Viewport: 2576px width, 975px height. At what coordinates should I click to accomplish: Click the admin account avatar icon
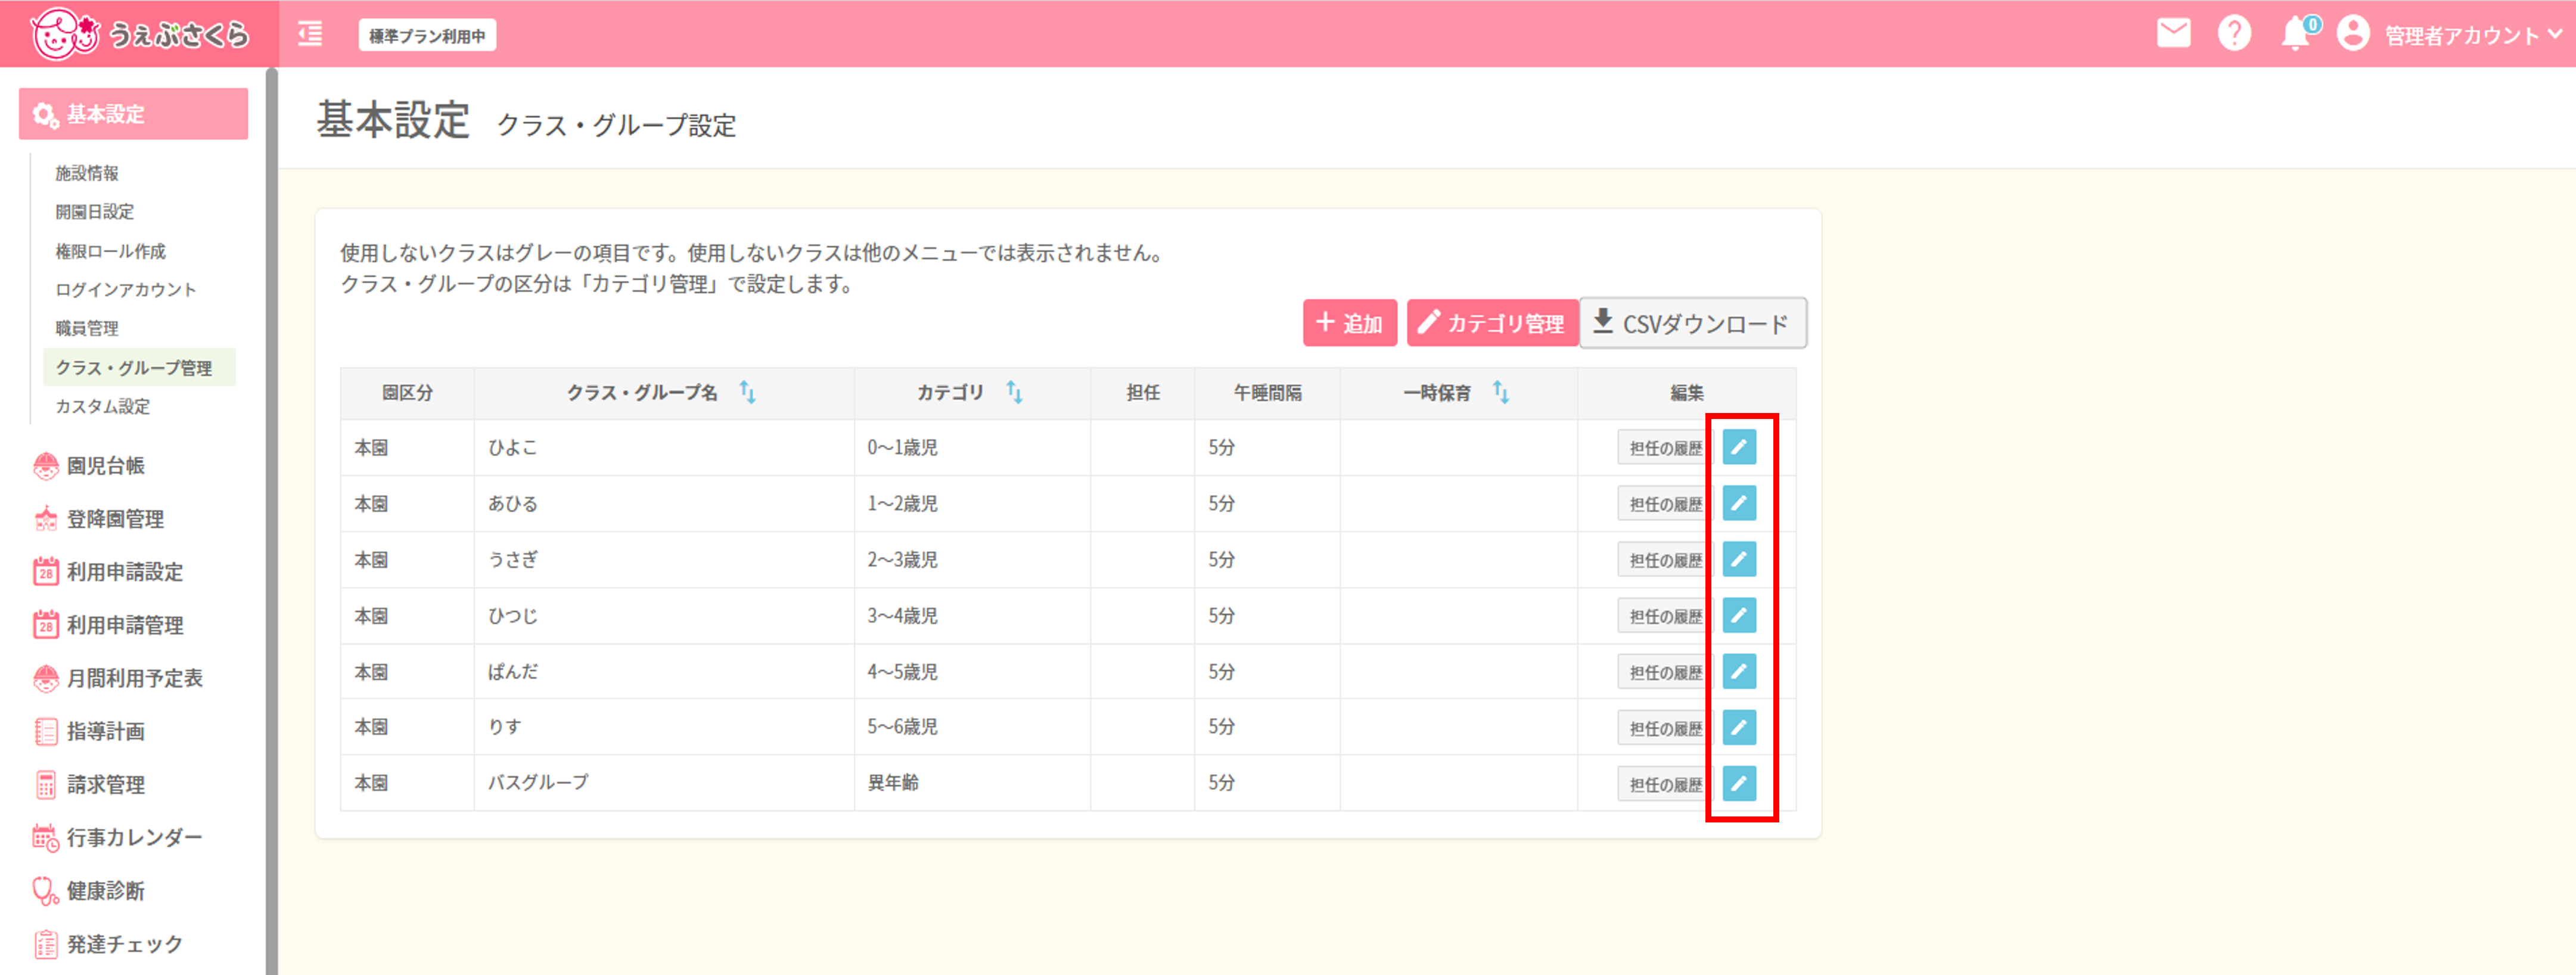(x=2353, y=34)
